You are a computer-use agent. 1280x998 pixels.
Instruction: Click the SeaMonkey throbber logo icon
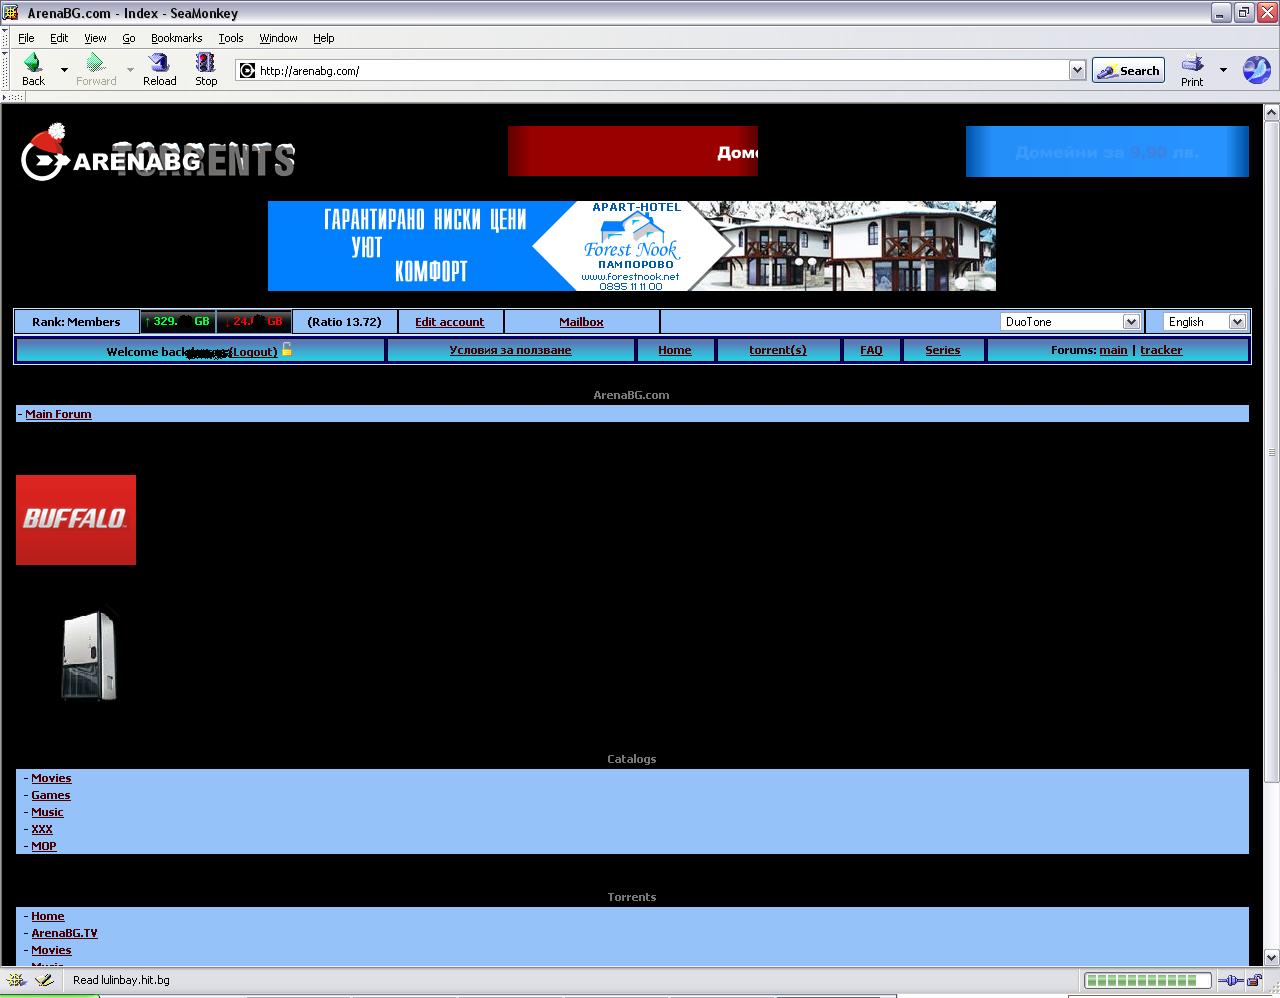pyautogui.click(x=1256, y=69)
